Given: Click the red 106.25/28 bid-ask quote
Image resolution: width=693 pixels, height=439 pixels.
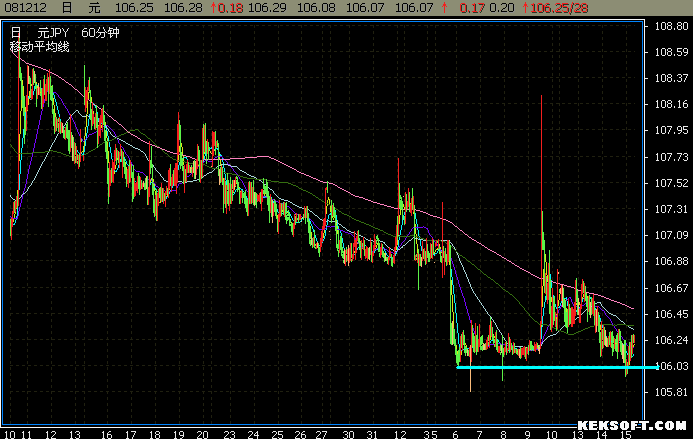Looking at the screenshot, I should click(x=559, y=8).
